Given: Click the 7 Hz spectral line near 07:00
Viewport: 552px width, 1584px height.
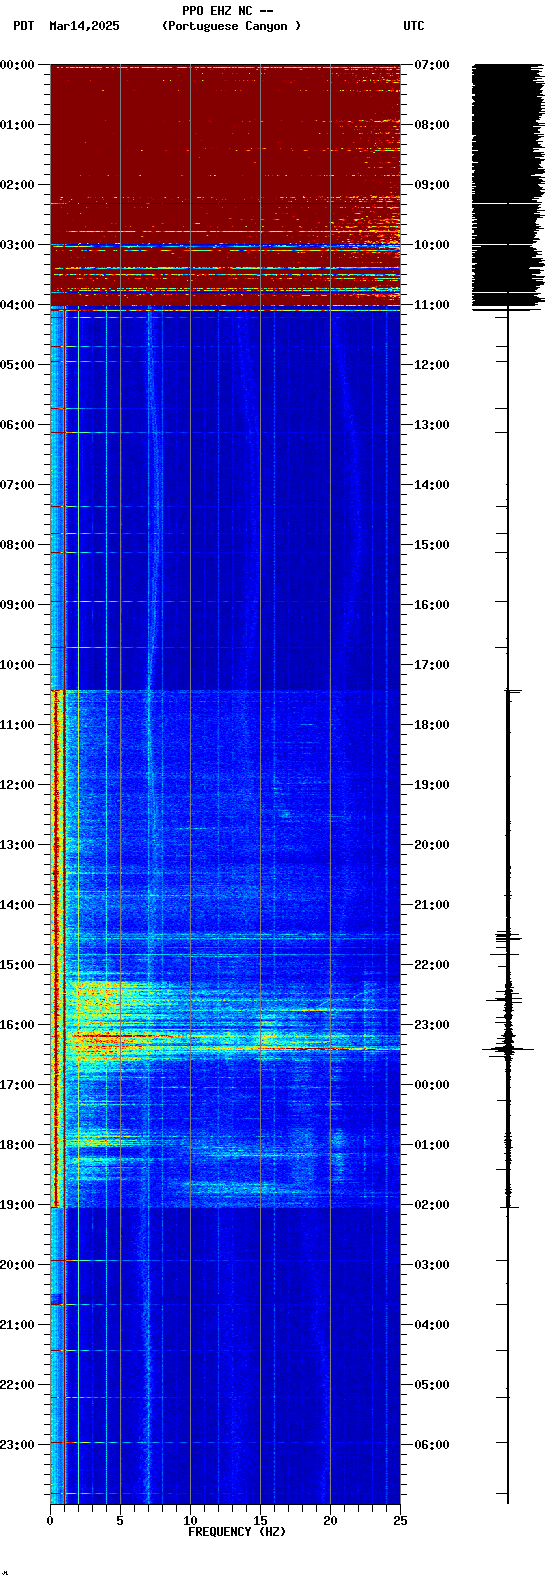Looking at the screenshot, I should [156, 484].
